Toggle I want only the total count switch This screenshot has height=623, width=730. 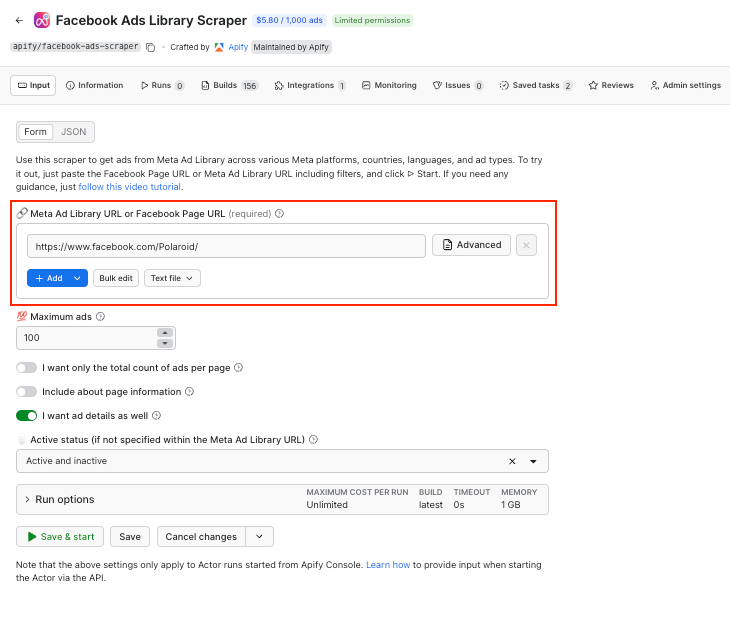tap(27, 368)
